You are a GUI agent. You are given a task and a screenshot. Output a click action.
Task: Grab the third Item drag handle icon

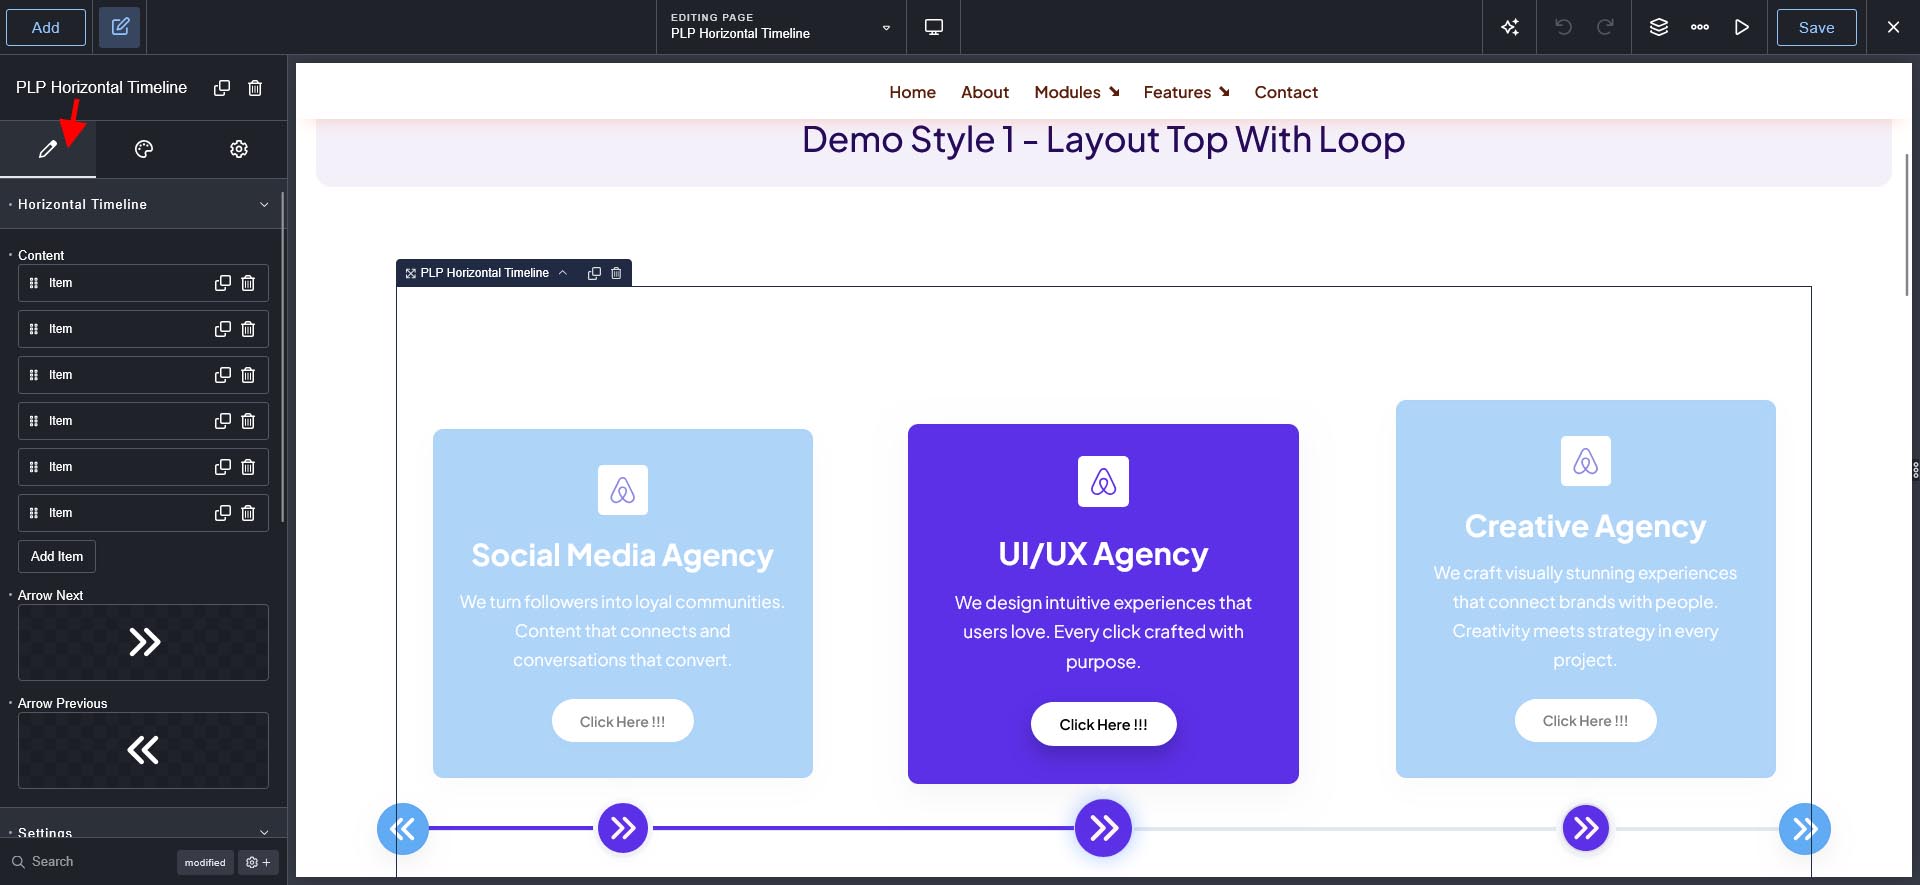tap(34, 375)
